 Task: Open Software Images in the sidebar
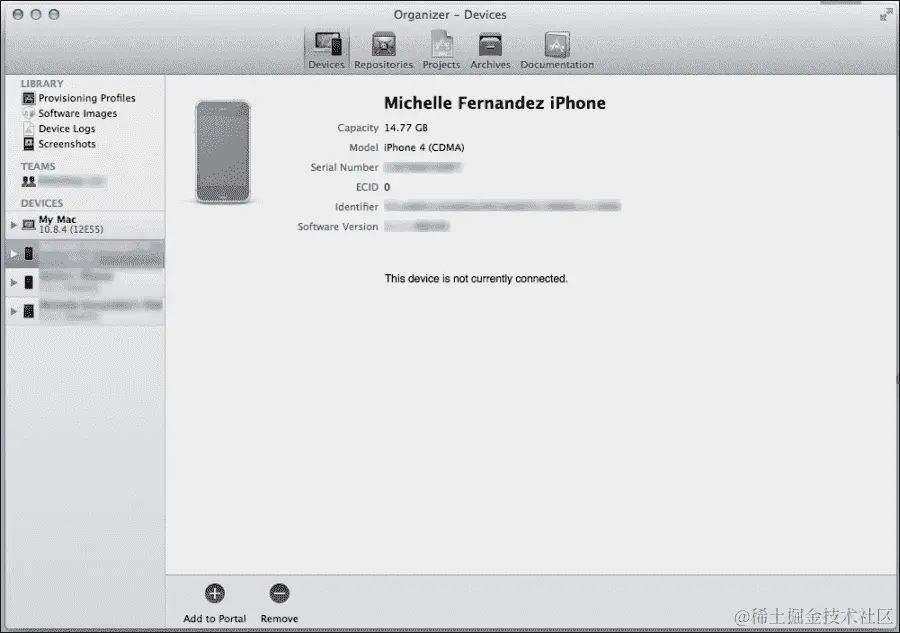[77, 113]
